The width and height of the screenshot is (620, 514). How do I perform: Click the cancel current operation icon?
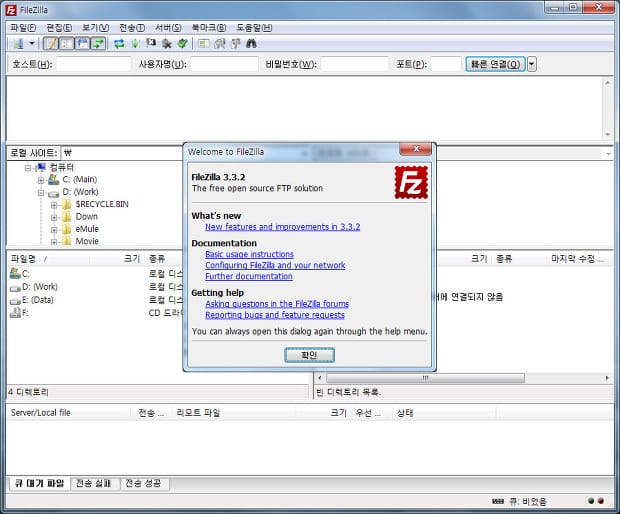[151, 43]
